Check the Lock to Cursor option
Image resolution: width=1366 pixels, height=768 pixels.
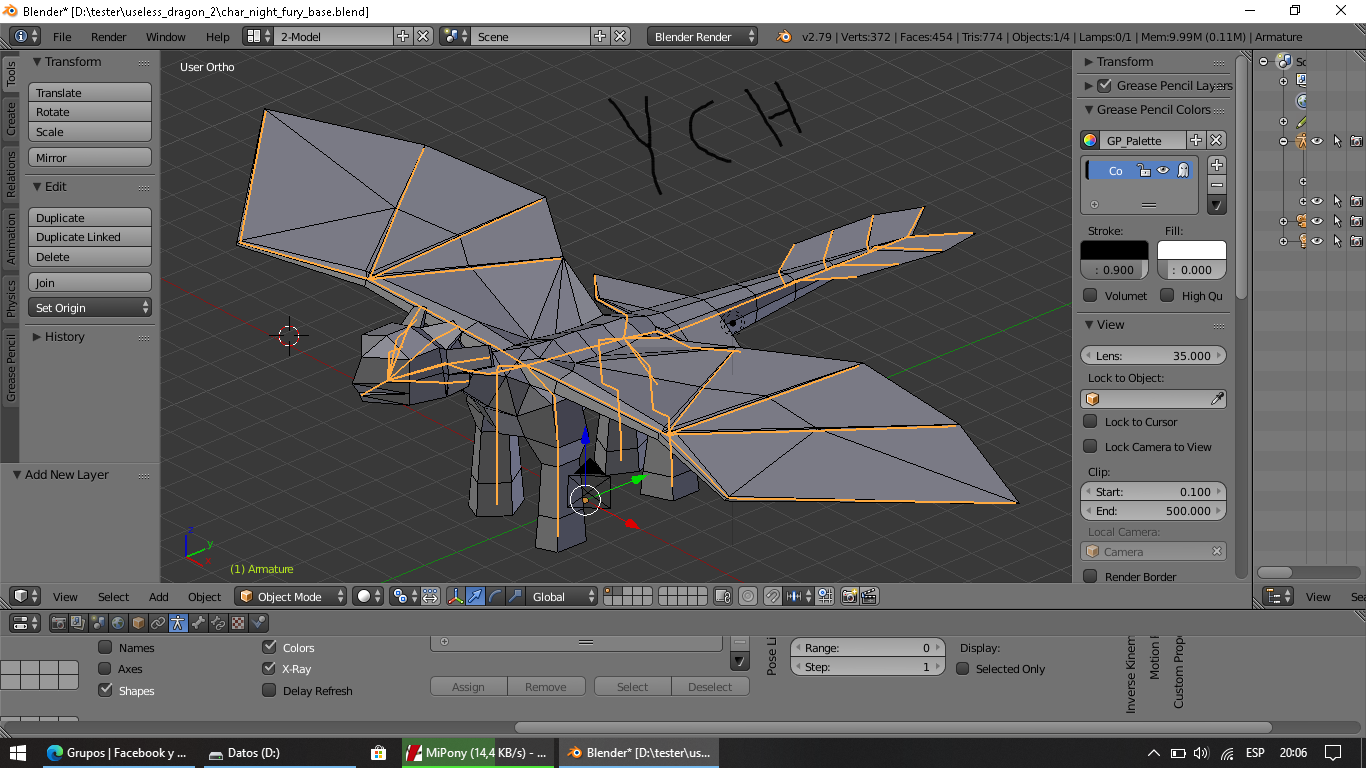click(x=1091, y=422)
